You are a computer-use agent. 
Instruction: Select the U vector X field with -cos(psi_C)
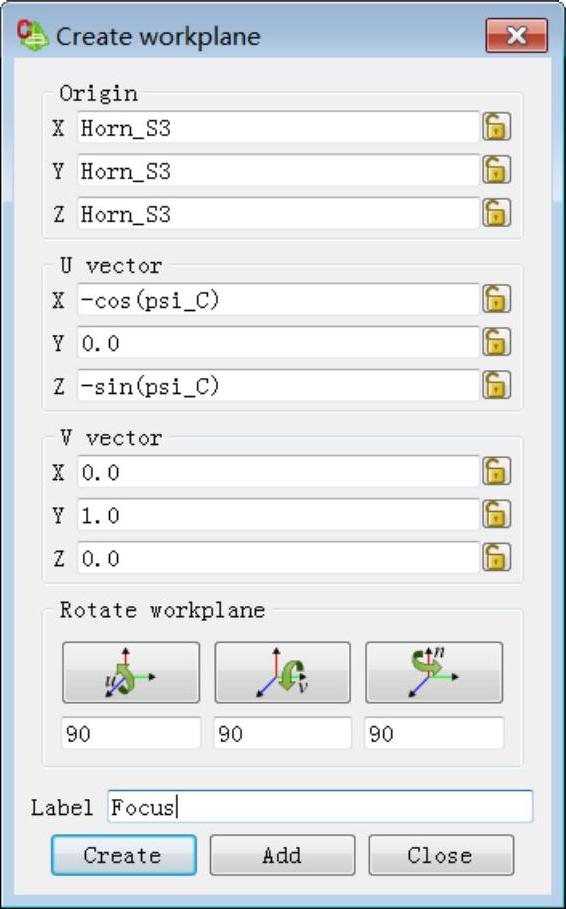(x=278, y=300)
